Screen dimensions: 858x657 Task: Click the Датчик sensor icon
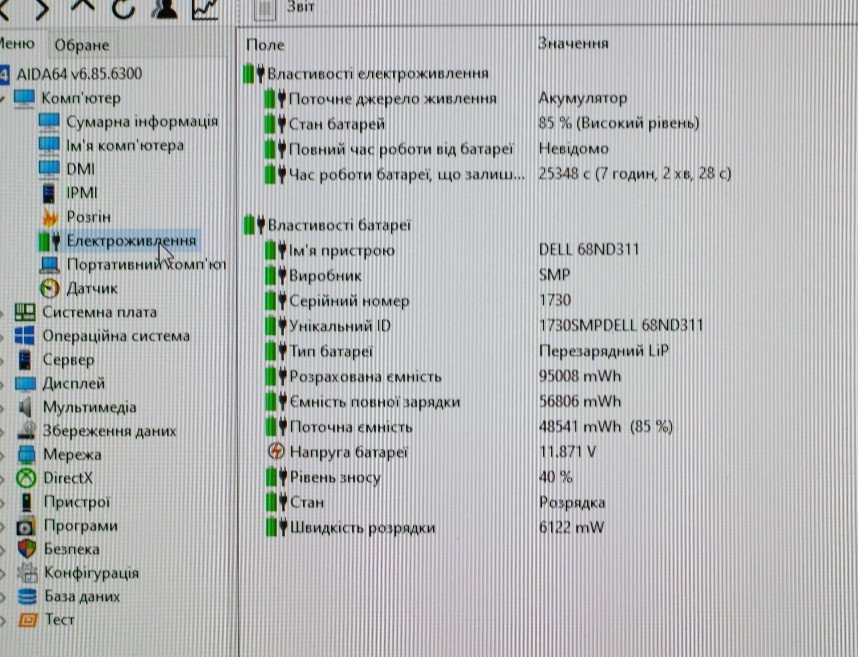49,288
